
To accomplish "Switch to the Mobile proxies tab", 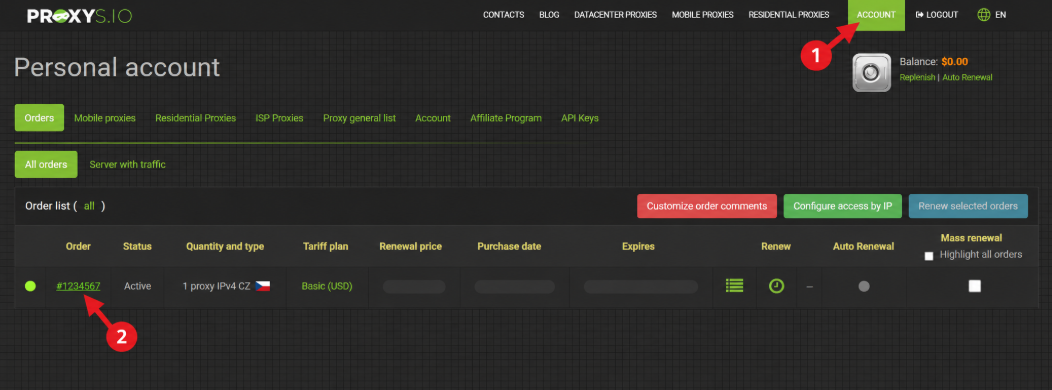I will point(105,117).
